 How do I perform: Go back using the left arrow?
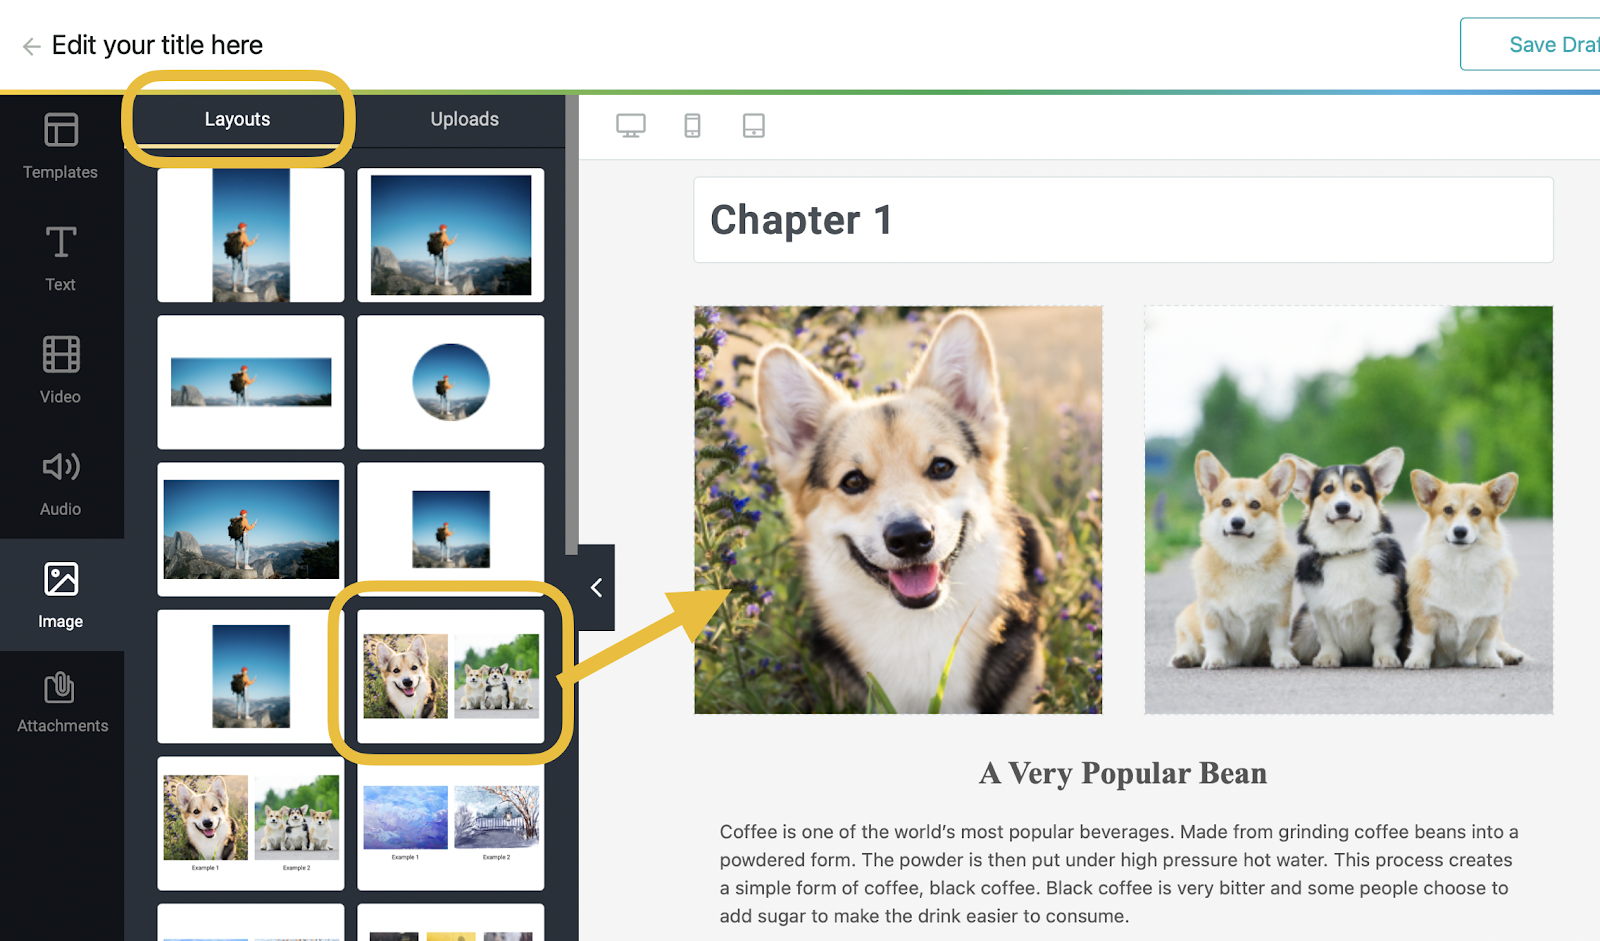click(31, 46)
